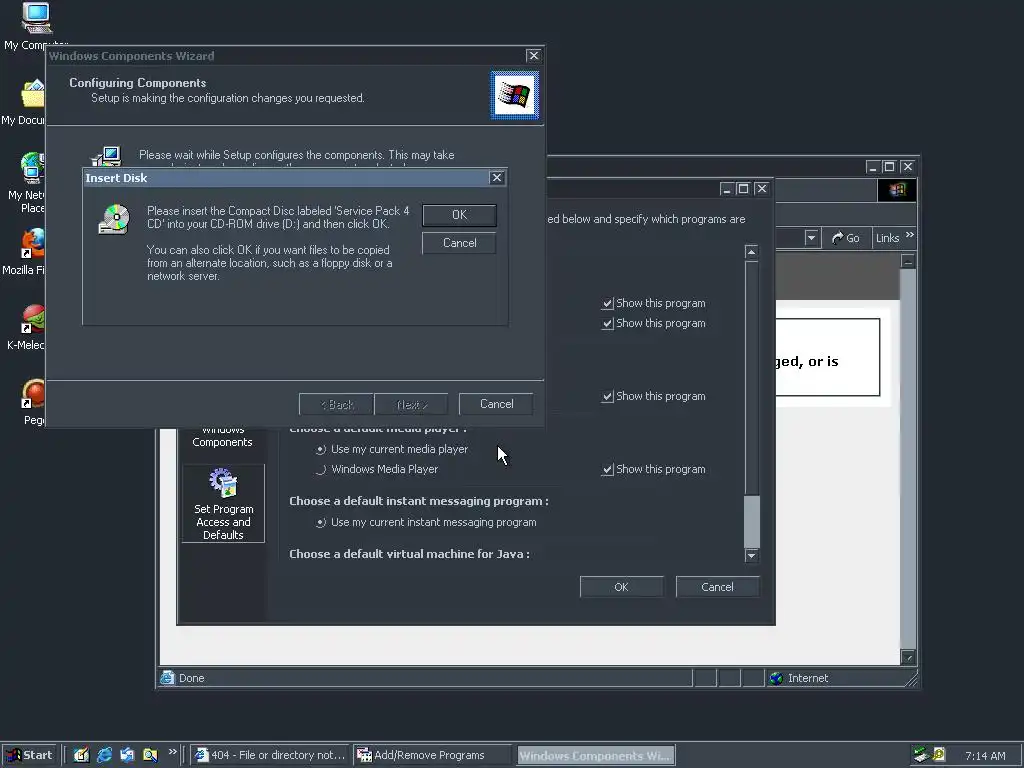Open My Network Places desktop icon

coord(33,168)
